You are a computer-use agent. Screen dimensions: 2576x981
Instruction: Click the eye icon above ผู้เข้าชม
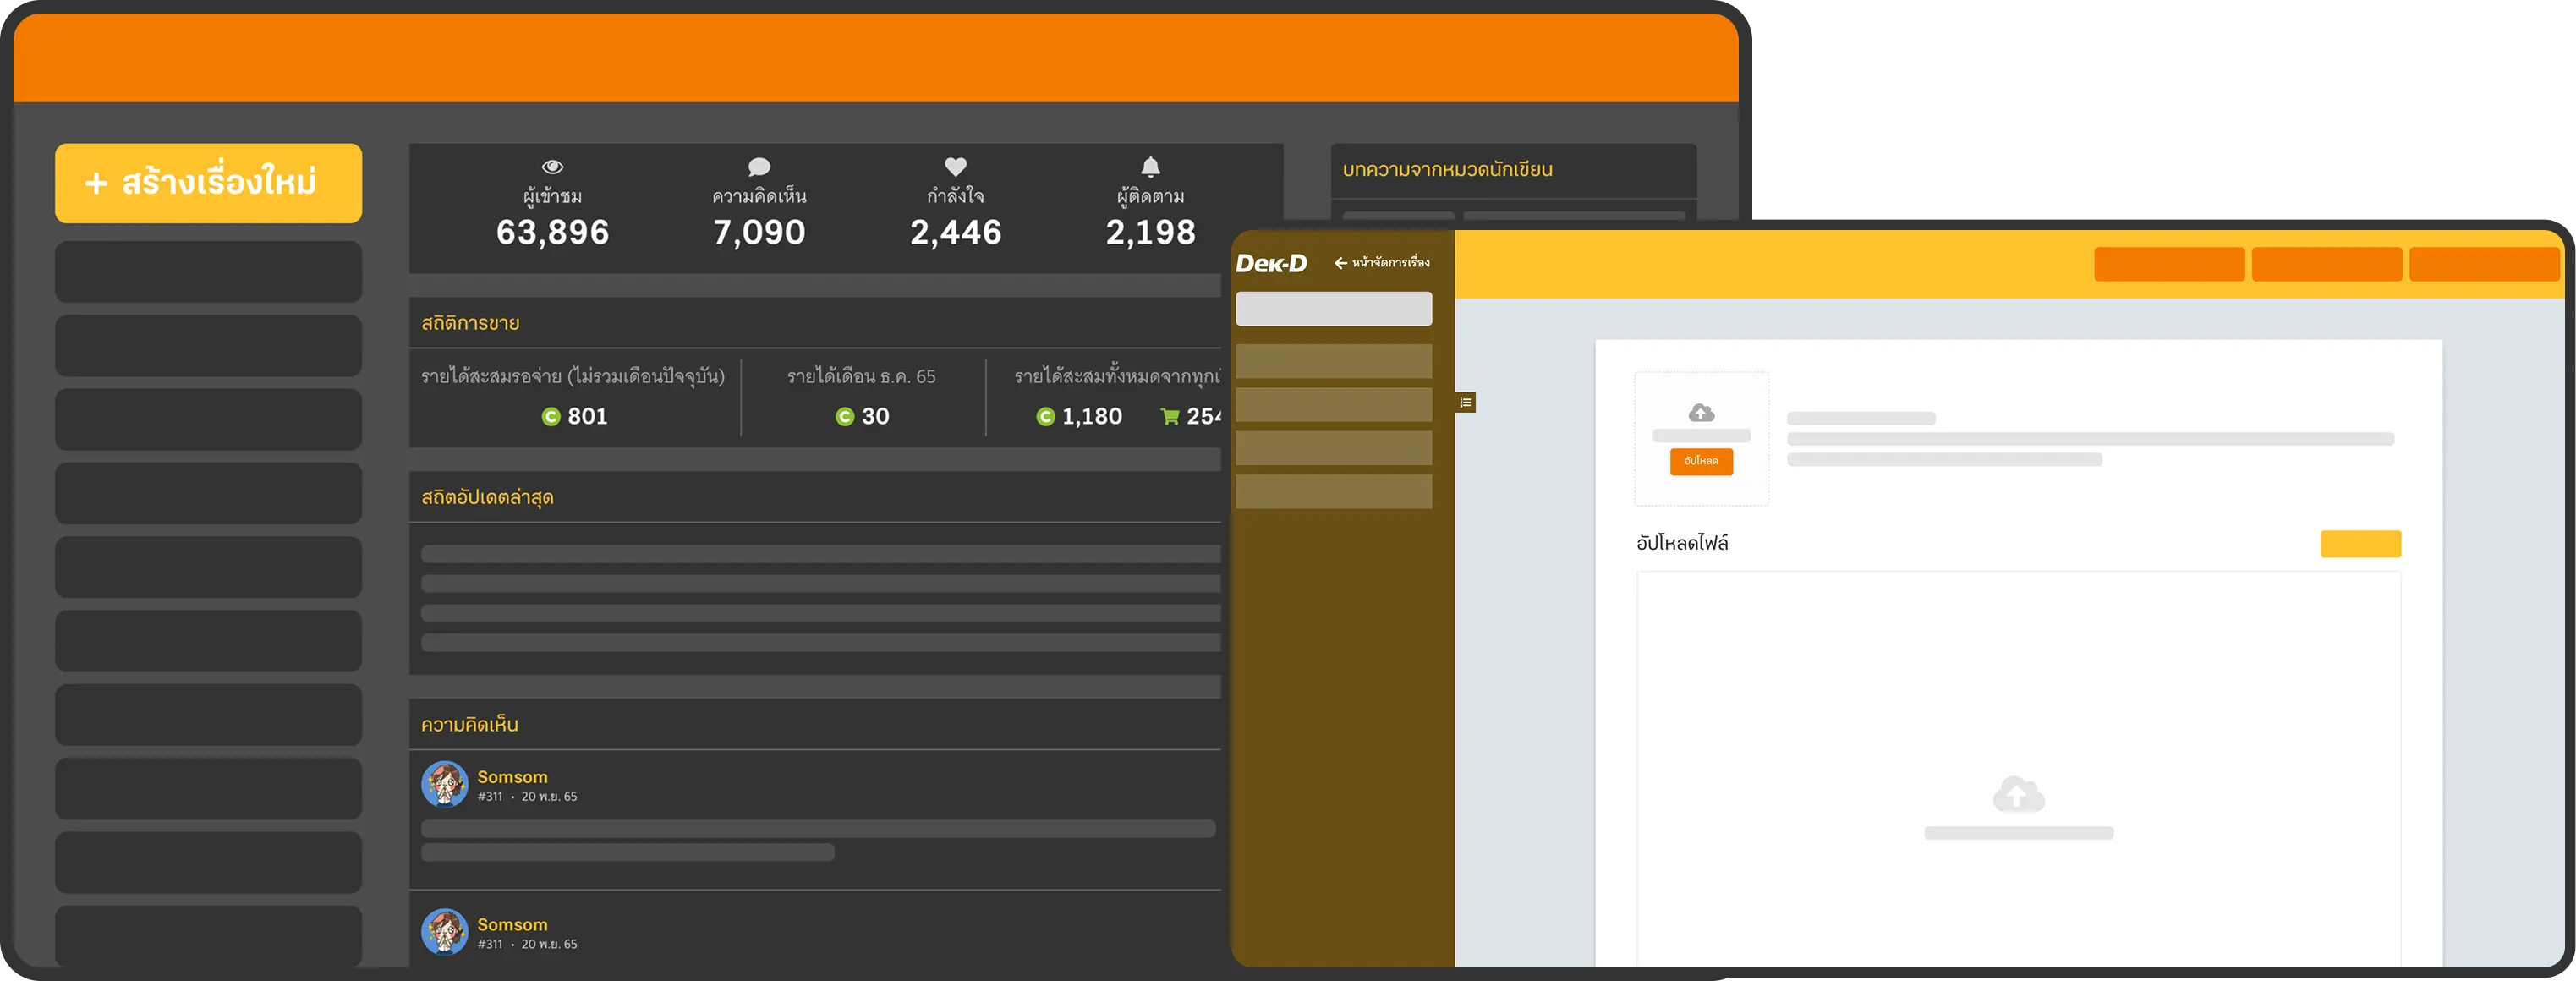click(552, 167)
